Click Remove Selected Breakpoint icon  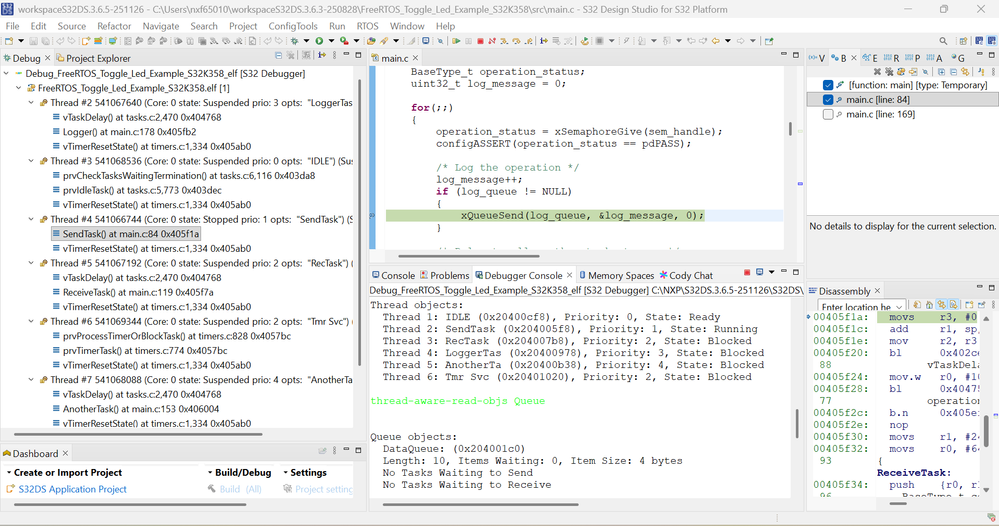tap(877, 71)
